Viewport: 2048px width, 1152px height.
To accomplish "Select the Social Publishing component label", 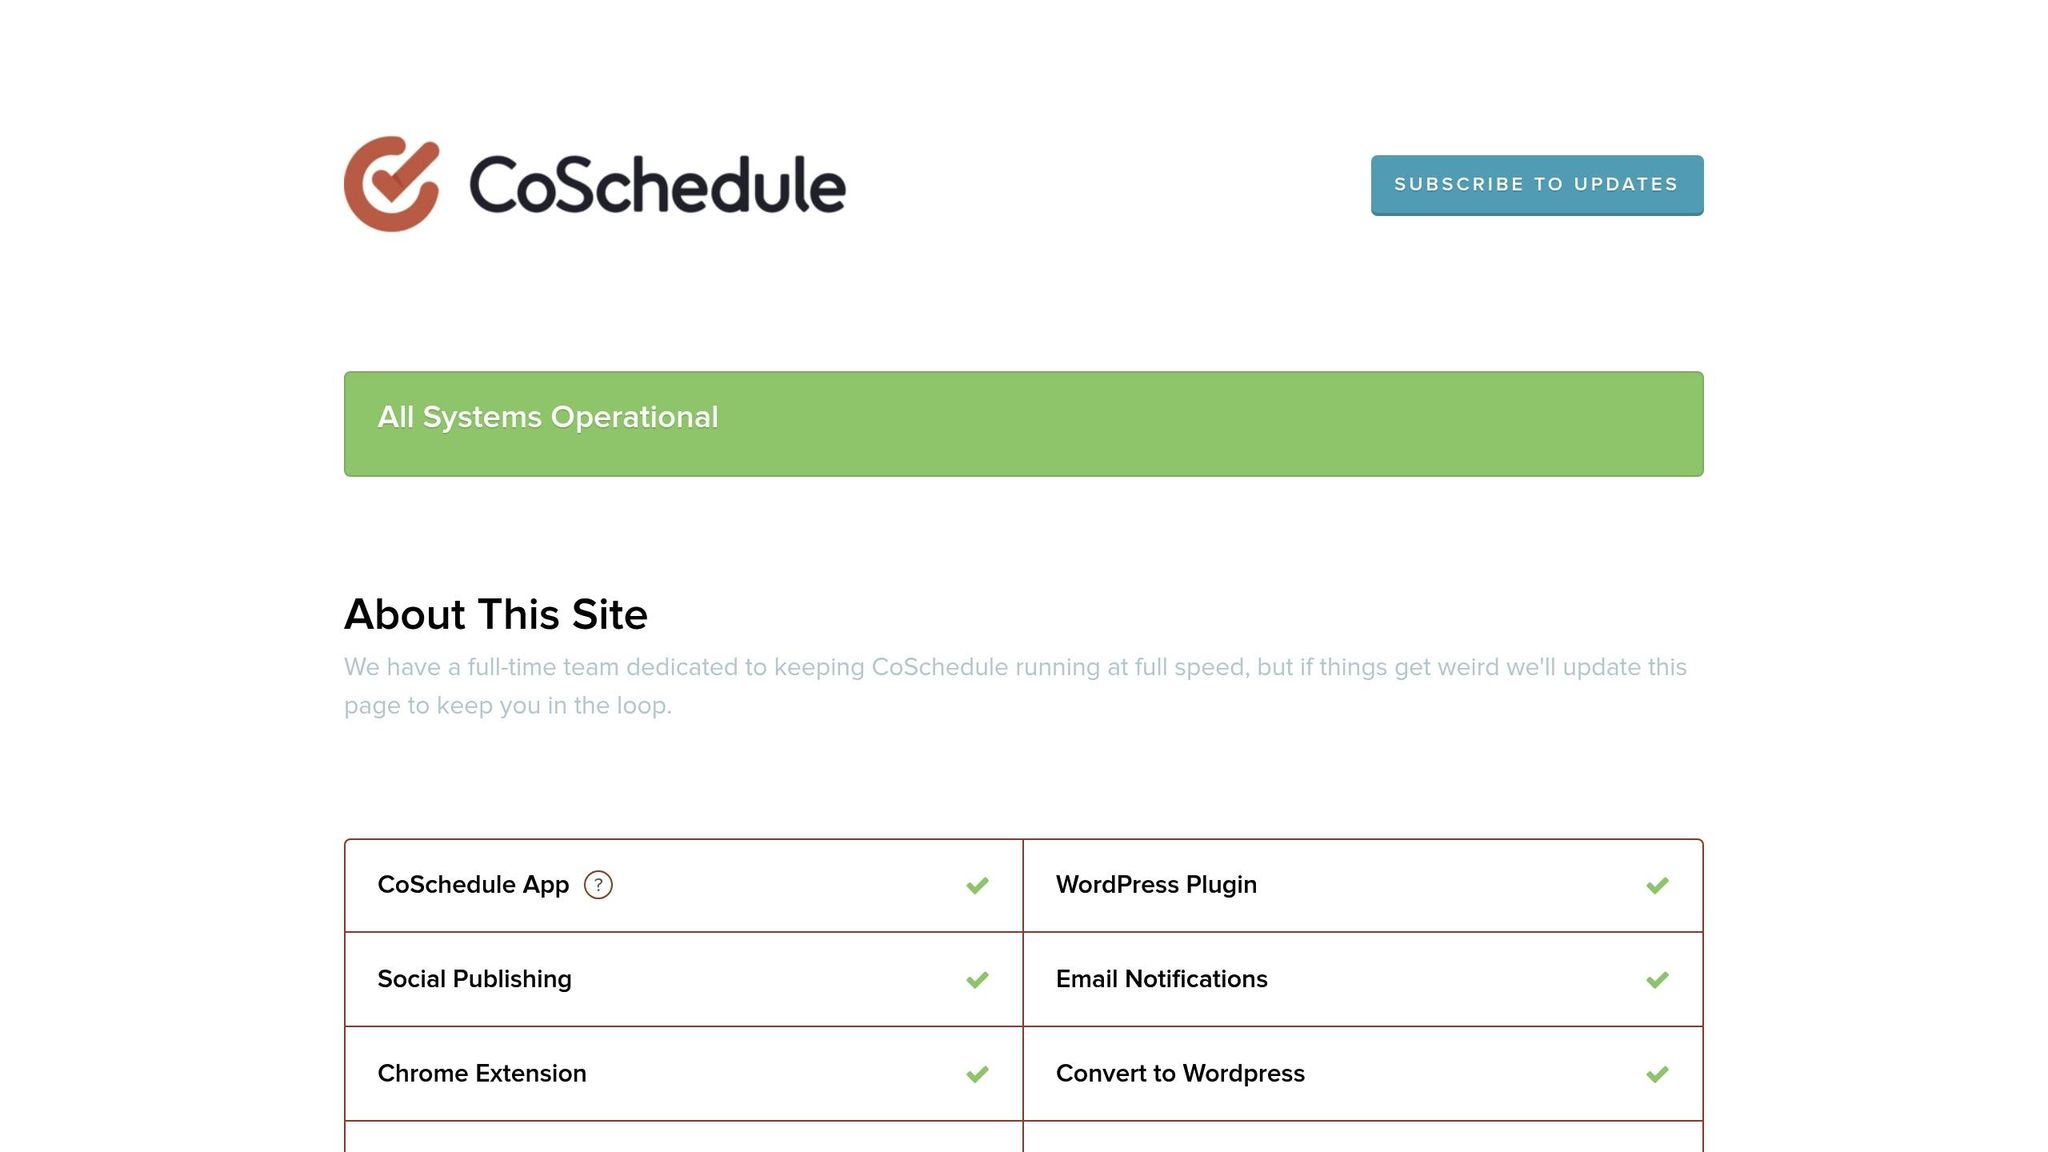I will tap(473, 979).
